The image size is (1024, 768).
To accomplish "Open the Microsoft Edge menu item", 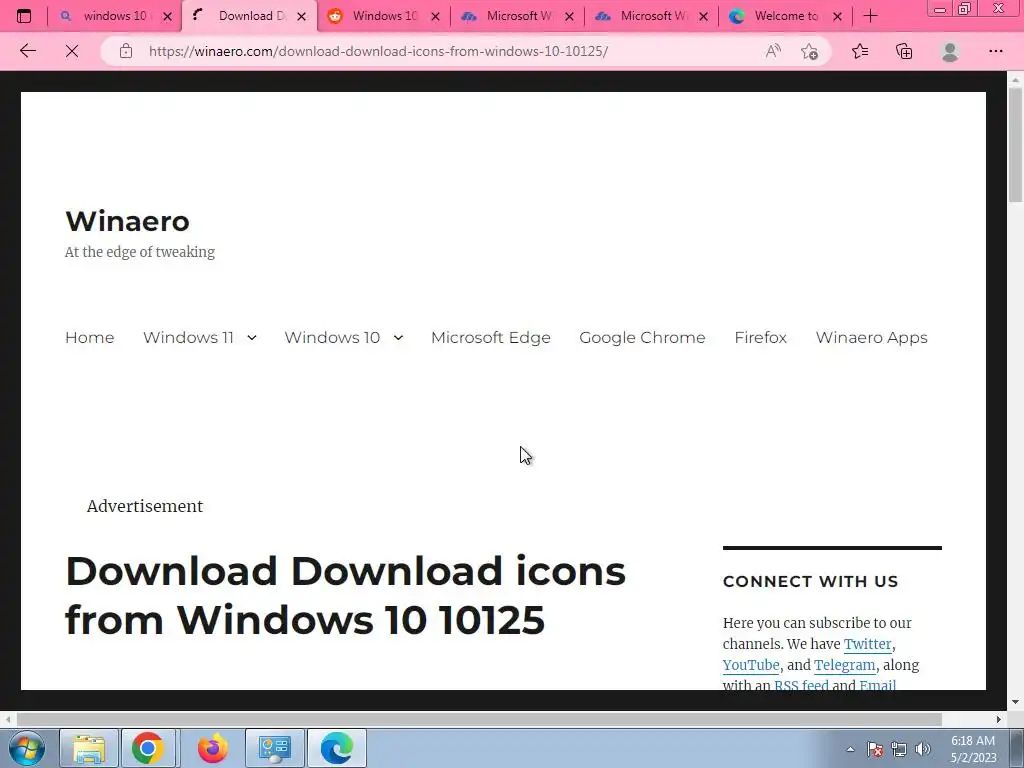I will [x=490, y=338].
